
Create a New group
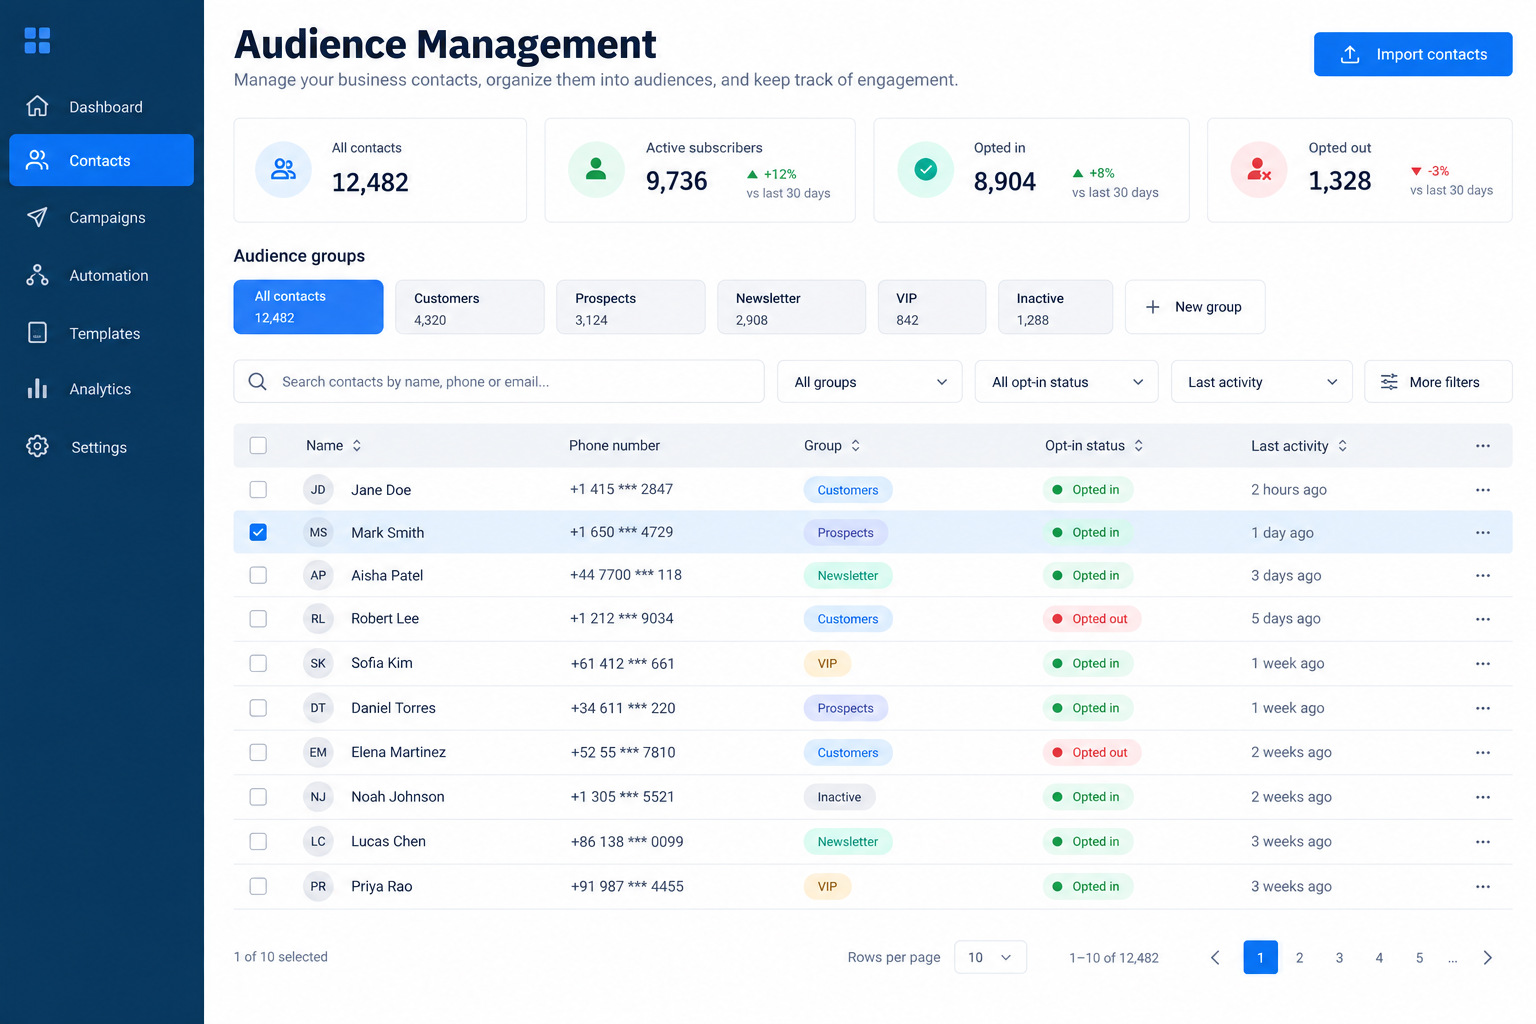(x=1195, y=307)
